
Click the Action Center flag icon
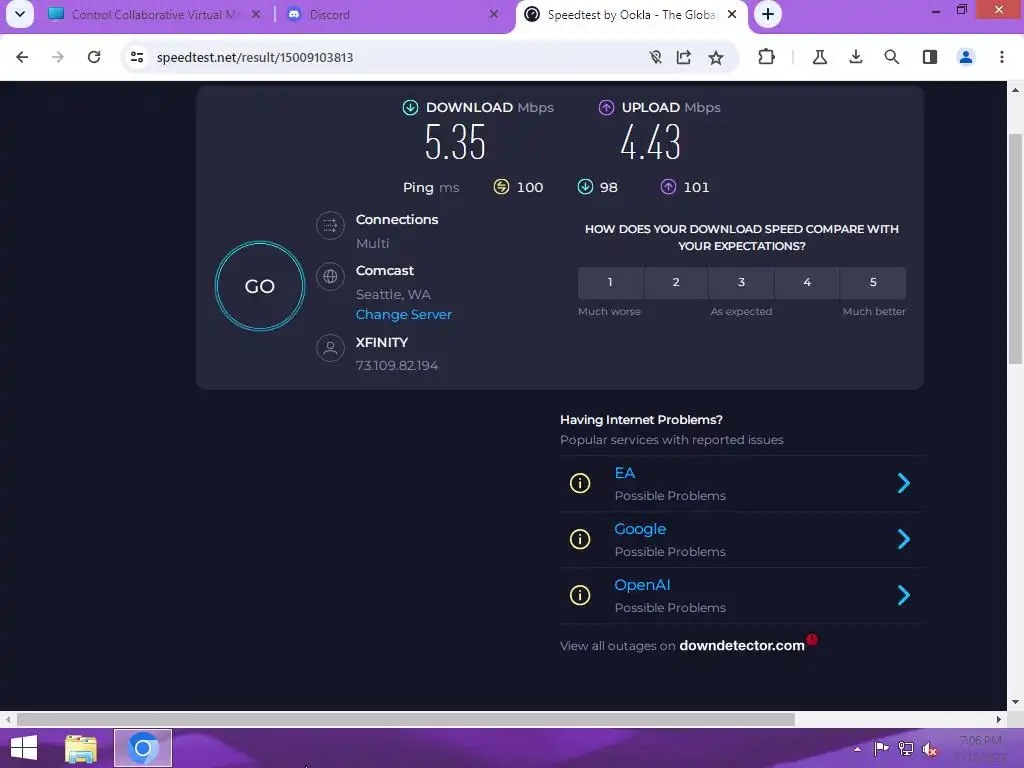[882, 749]
